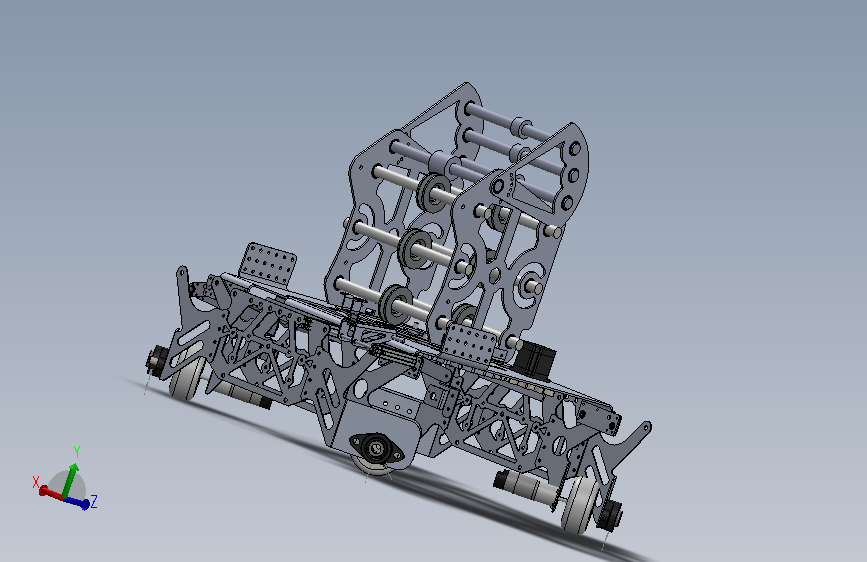867x562 pixels.
Task: Select the black stepper motor on the frame's right side
Action: click(x=535, y=360)
